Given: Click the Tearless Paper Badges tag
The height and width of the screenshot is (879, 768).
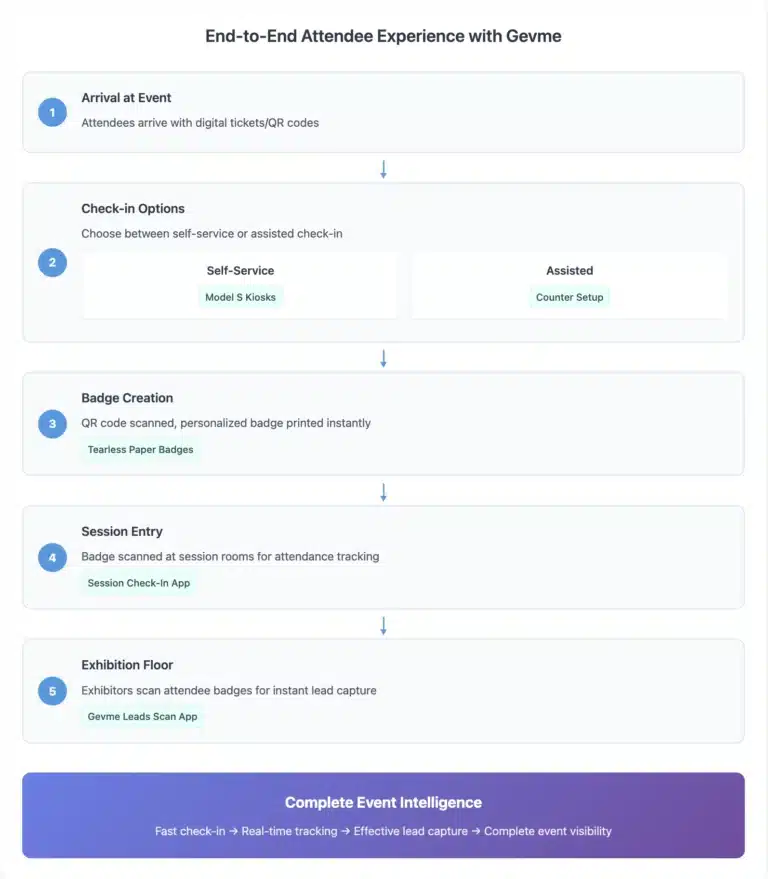Looking at the screenshot, I should pos(140,450).
